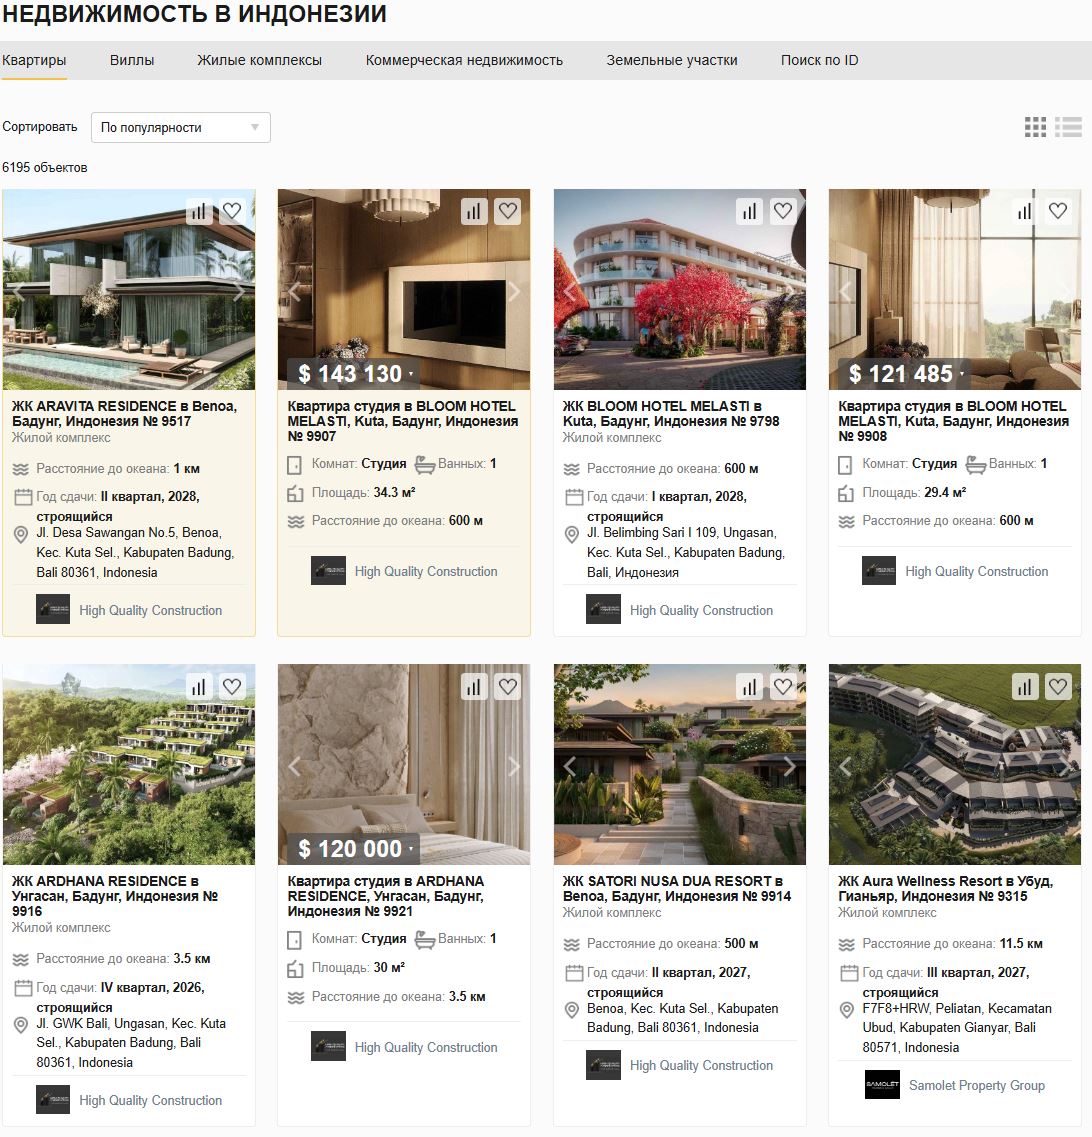This screenshot has height=1137, width=1092.
Task: Expand currency selector next to $ 143 130
Action: point(410,374)
